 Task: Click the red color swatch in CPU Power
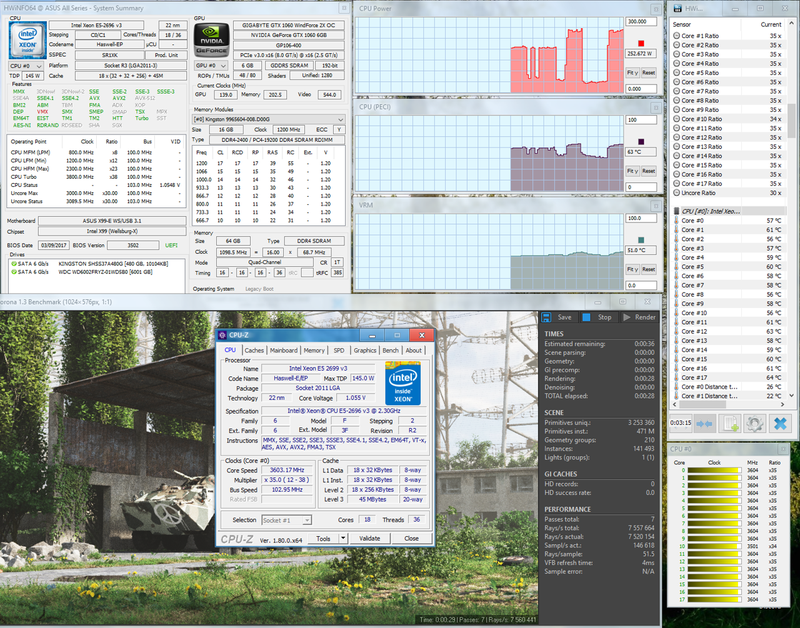(x=641, y=43)
